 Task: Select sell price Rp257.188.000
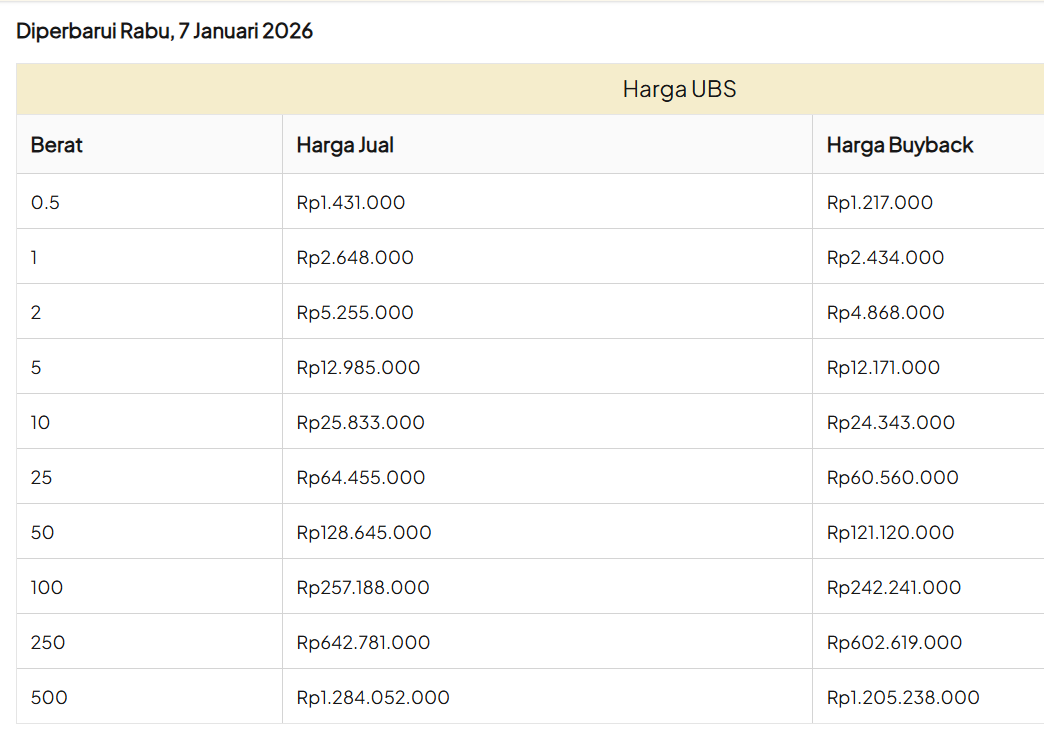pyautogui.click(x=363, y=588)
